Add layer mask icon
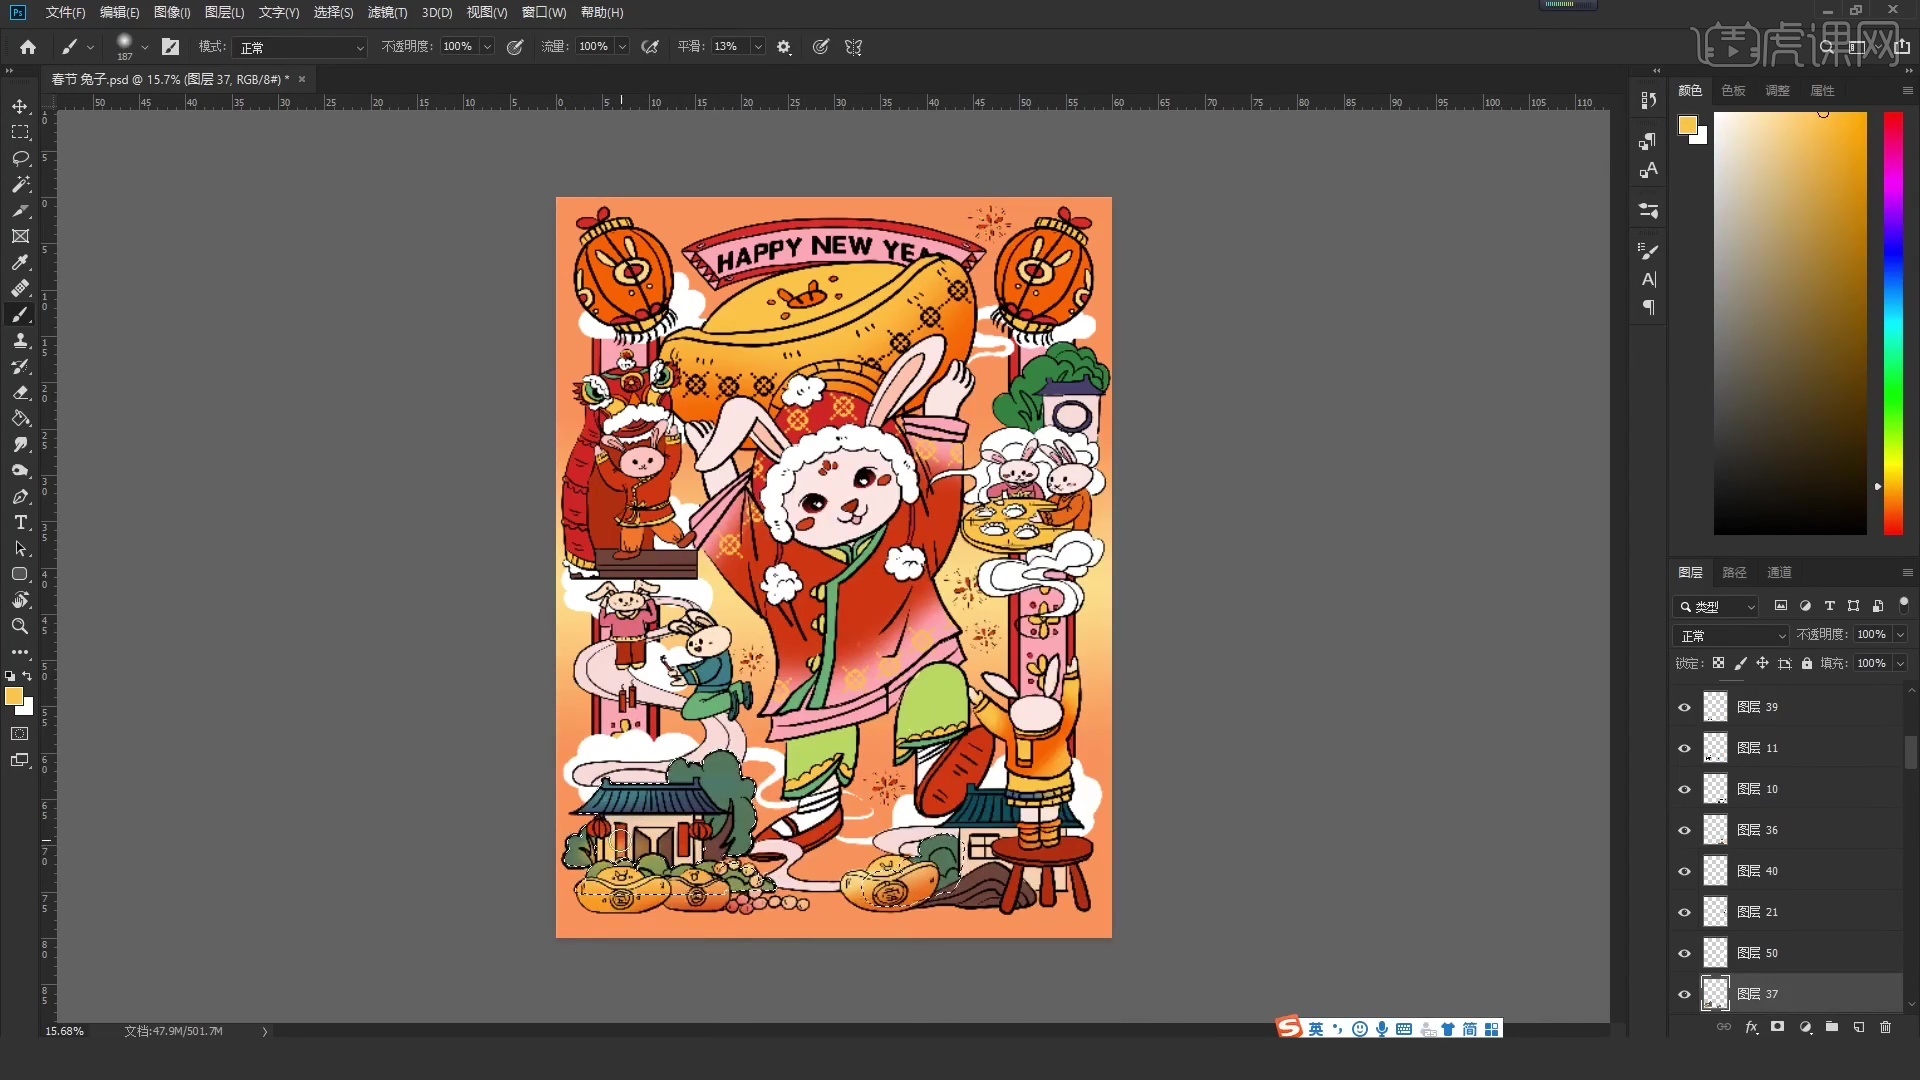Image resolution: width=1920 pixels, height=1080 pixels. pyautogui.click(x=1777, y=1027)
